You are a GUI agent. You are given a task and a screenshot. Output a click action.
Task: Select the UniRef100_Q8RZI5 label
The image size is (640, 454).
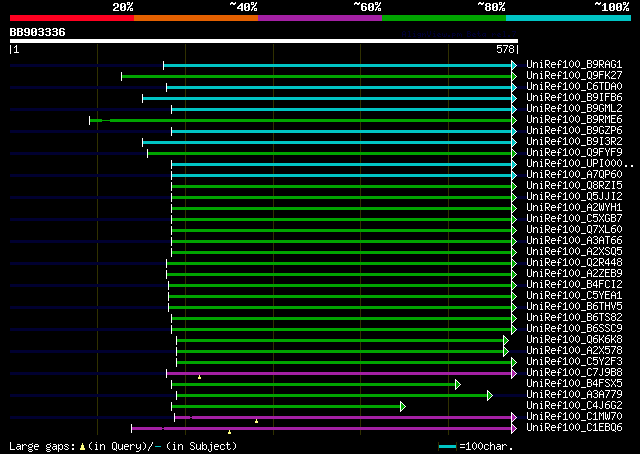click(574, 186)
